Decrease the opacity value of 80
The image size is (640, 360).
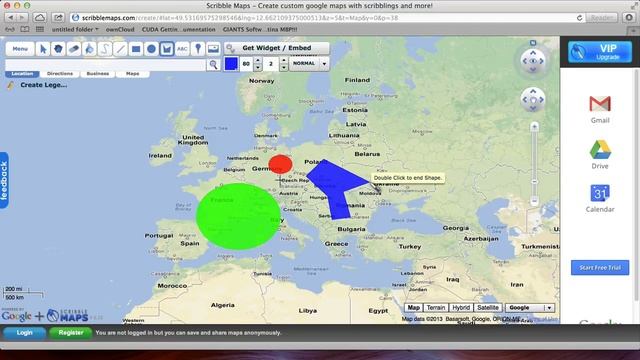(x=258, y=67)
